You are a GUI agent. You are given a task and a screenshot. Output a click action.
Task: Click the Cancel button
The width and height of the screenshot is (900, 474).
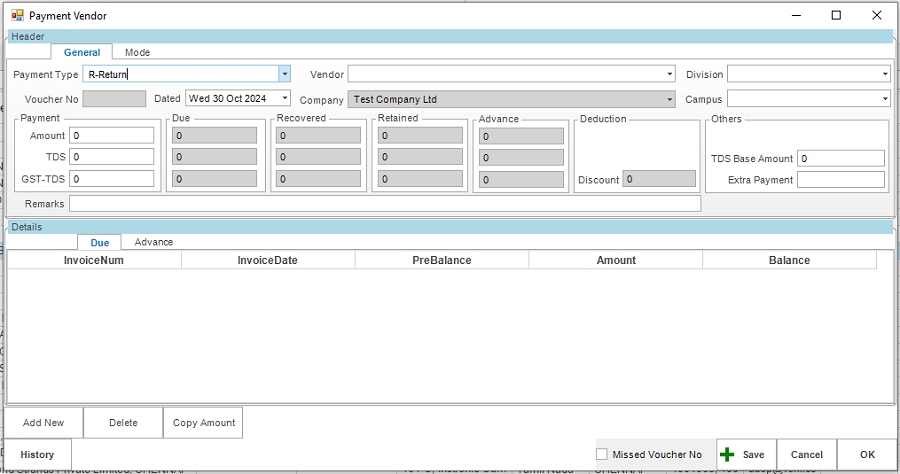806,454
